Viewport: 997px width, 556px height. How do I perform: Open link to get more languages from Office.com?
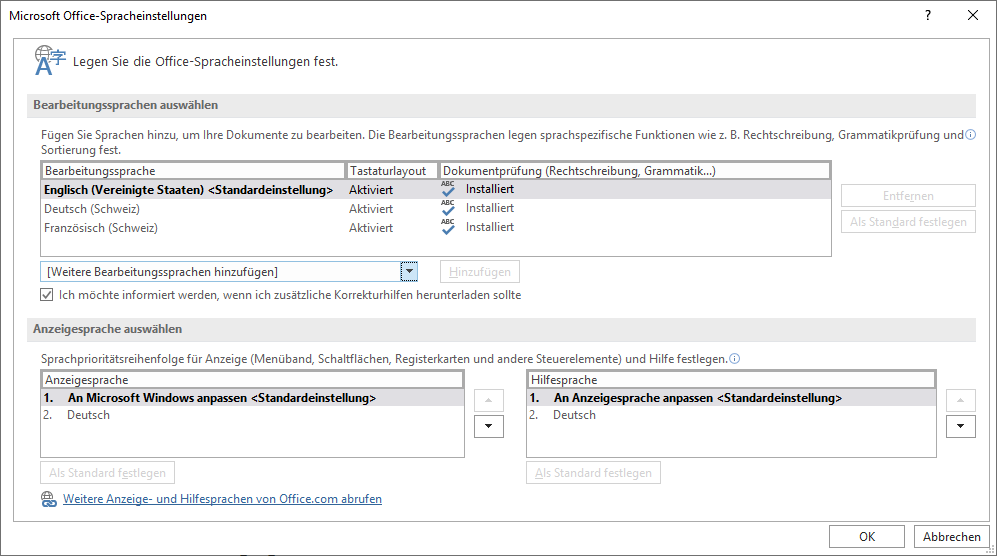[222, 499]
